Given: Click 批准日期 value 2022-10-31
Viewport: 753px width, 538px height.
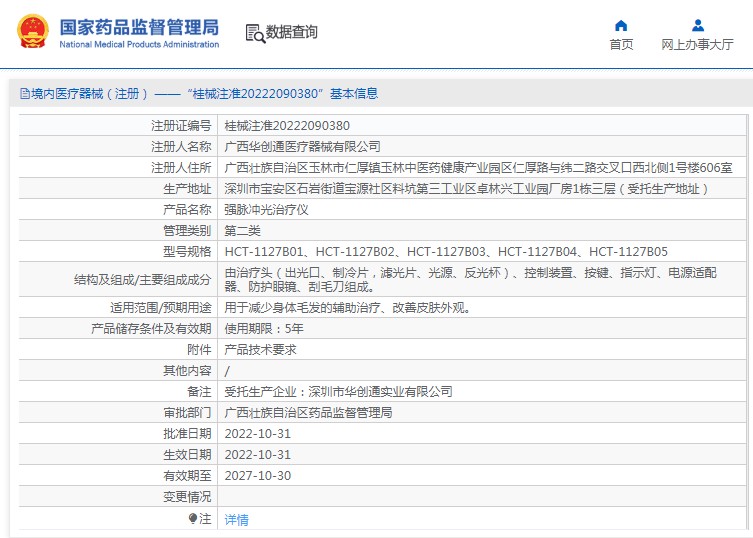Looking at the screenshot, I should pos(258,434).
